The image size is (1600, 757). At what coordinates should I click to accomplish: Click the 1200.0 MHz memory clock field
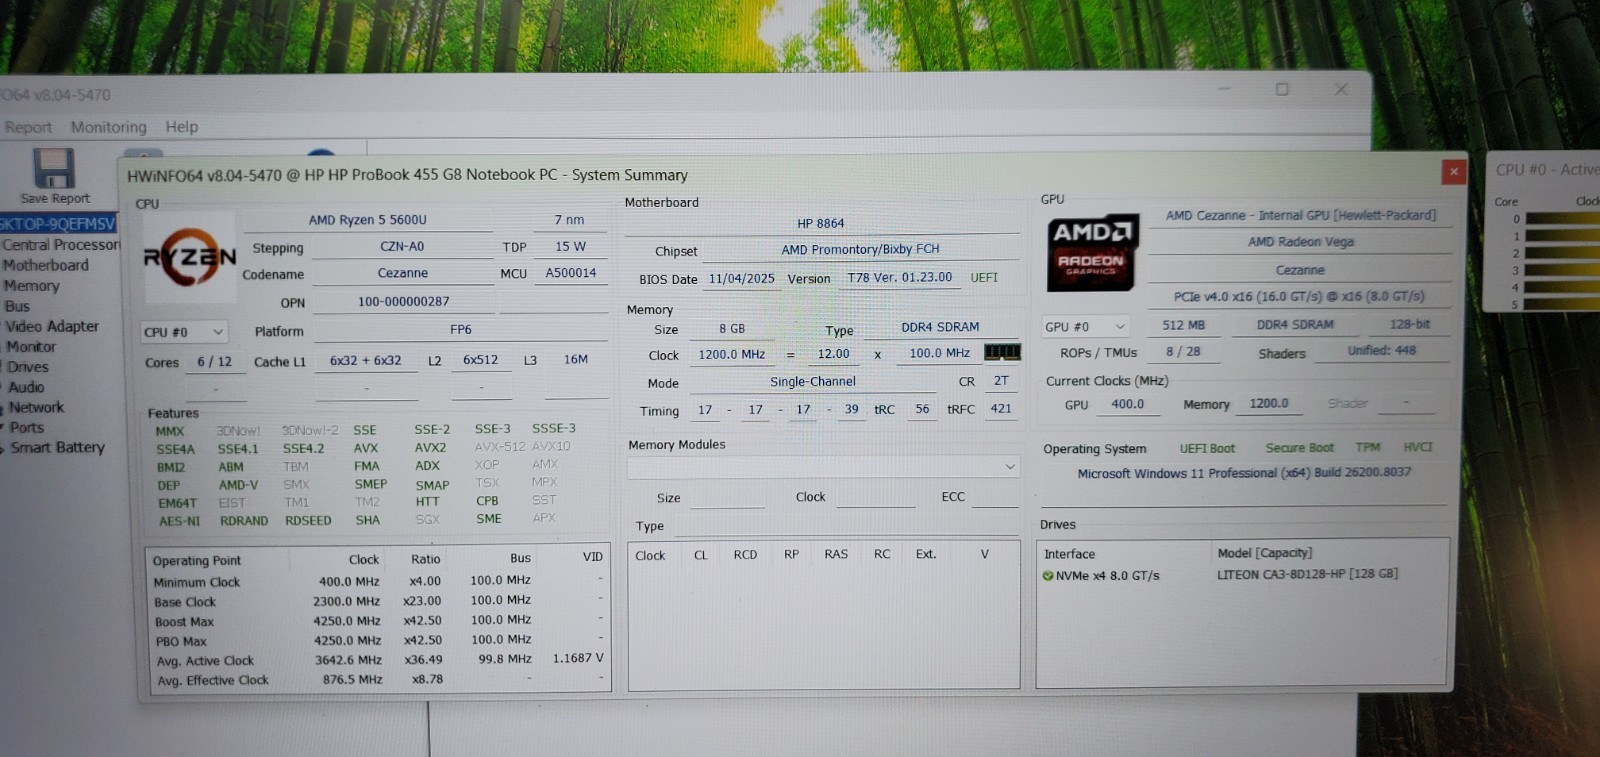732,355
